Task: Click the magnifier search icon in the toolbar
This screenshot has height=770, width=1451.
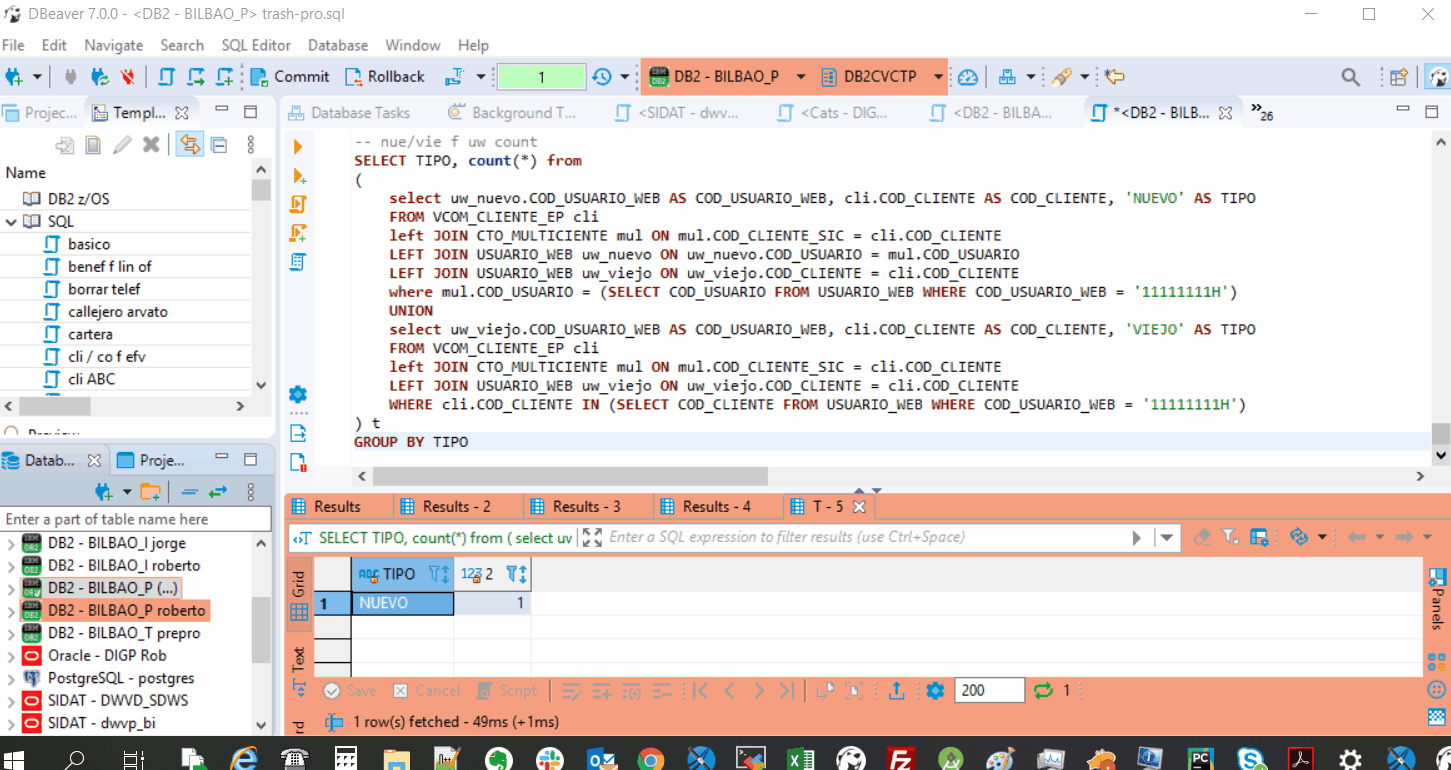Action: [x=1350, y=77]
